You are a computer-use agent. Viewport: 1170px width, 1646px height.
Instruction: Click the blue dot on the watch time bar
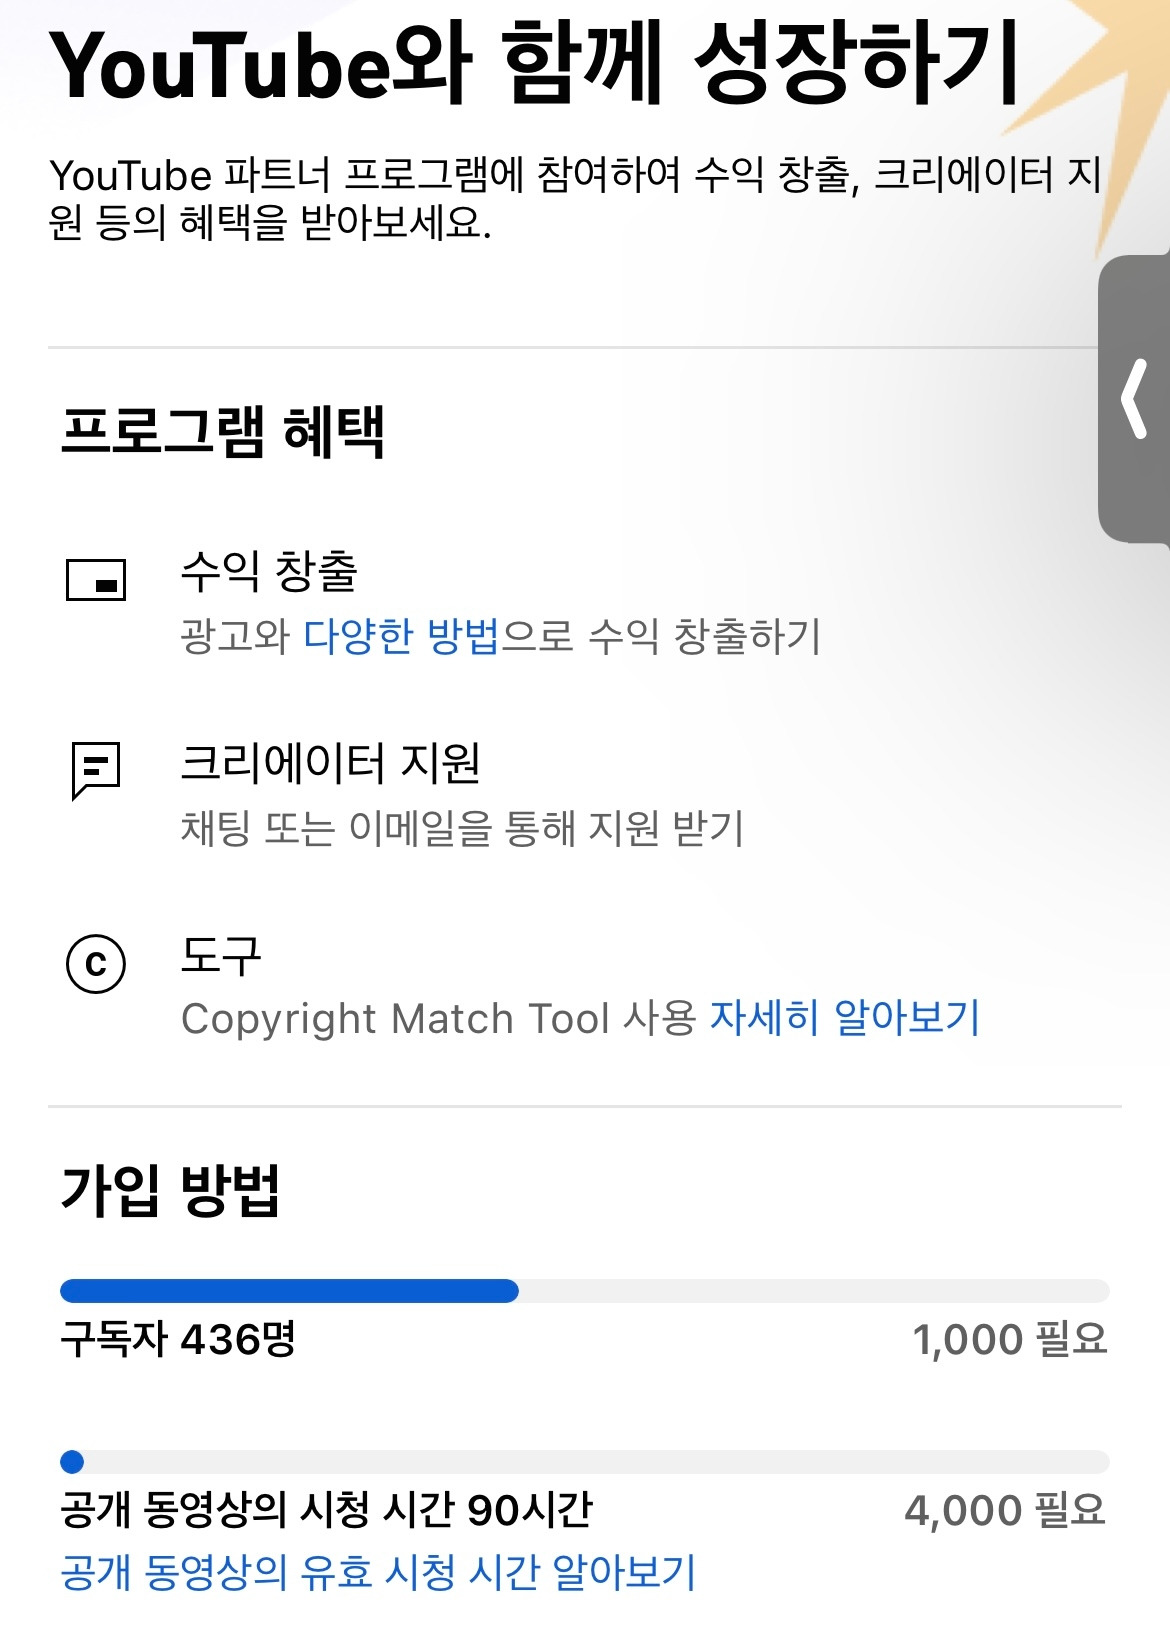72,1462
